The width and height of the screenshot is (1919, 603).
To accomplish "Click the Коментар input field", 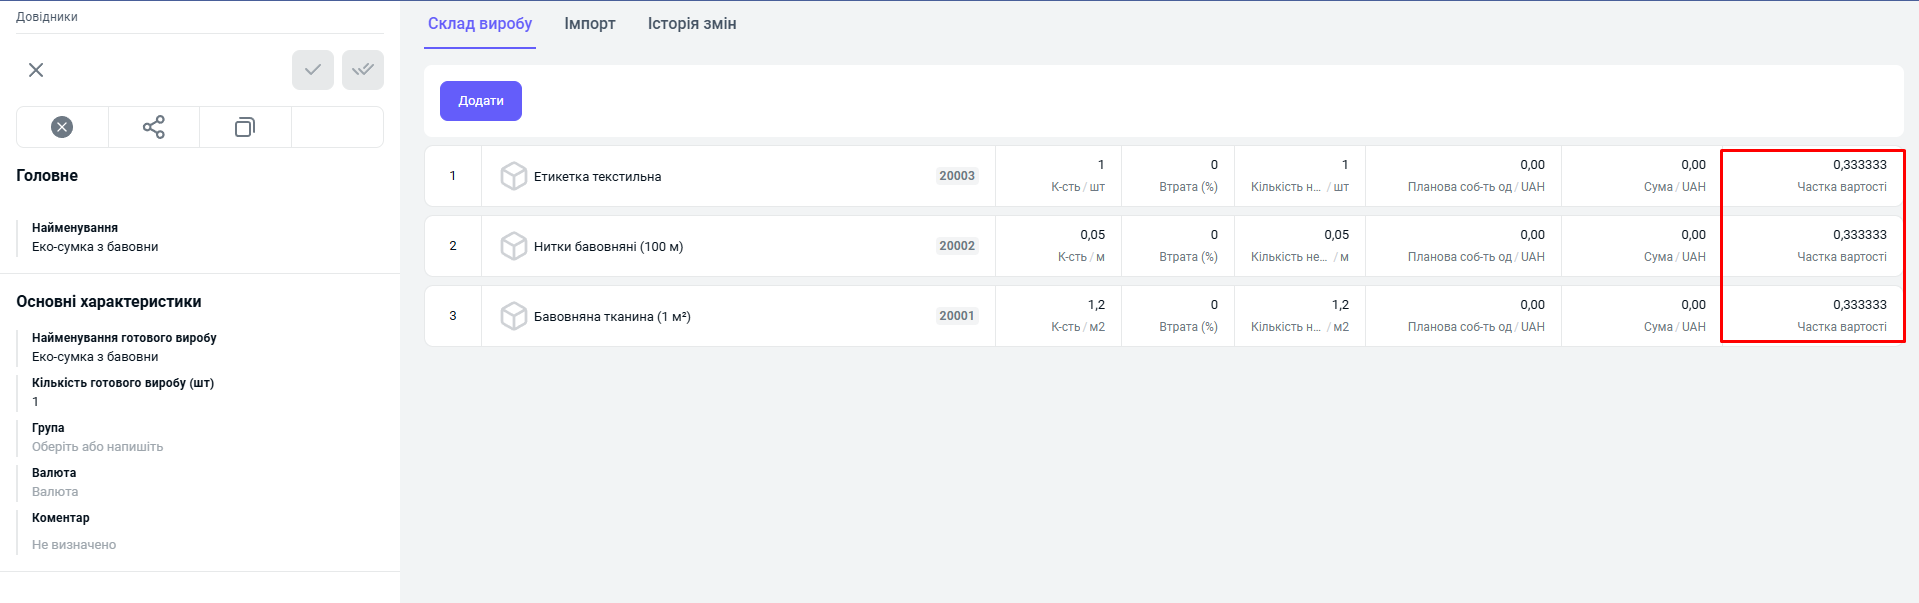I will pyautogui.click(x=74, y=545).
